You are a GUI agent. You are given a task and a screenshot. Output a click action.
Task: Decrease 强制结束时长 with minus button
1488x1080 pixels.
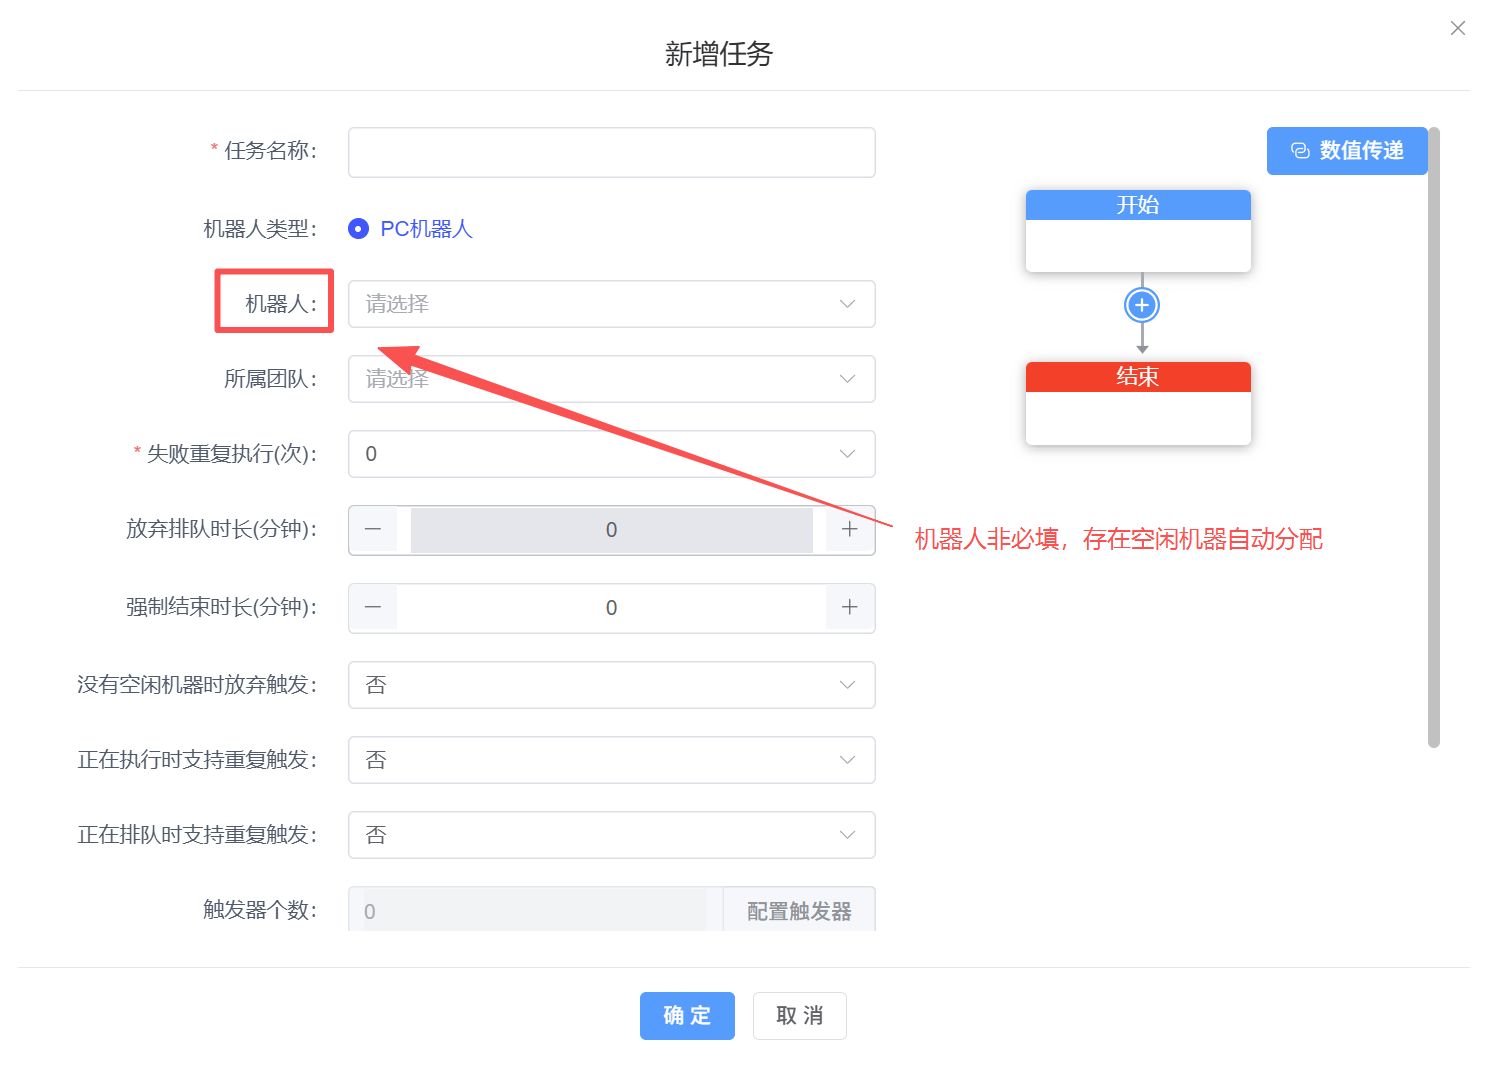373,608
